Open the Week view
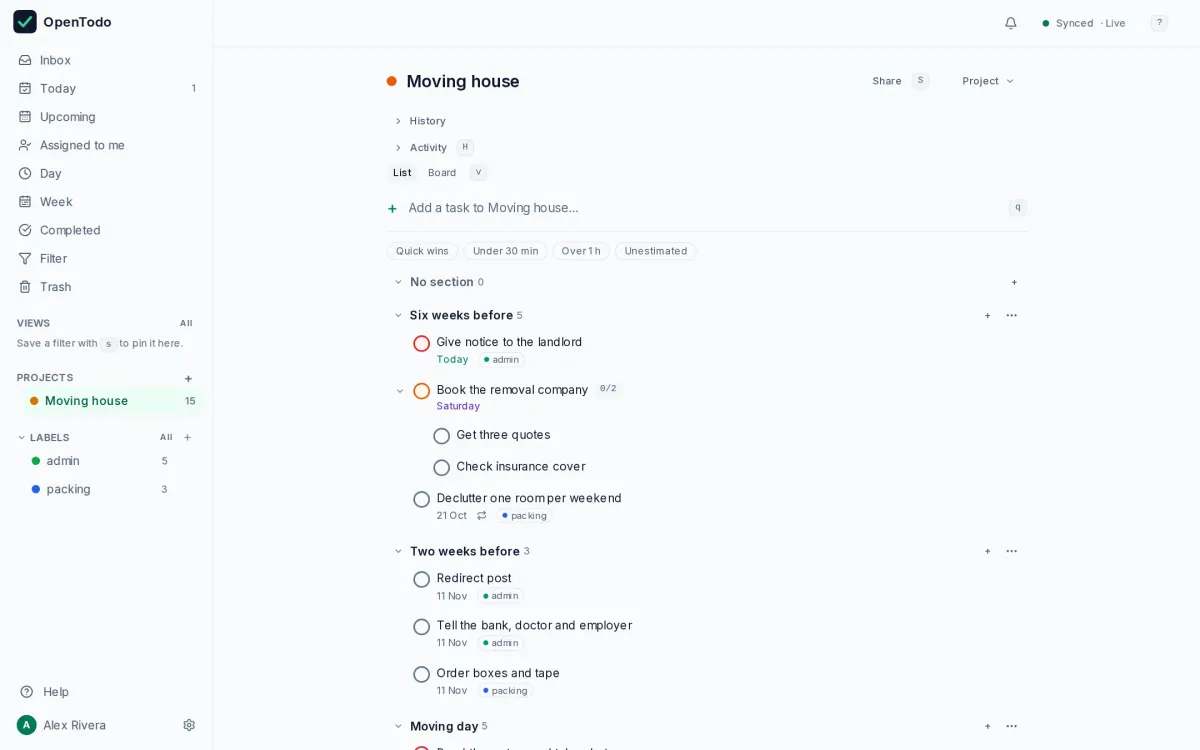1200x750 pixels. tap(107, 202)
